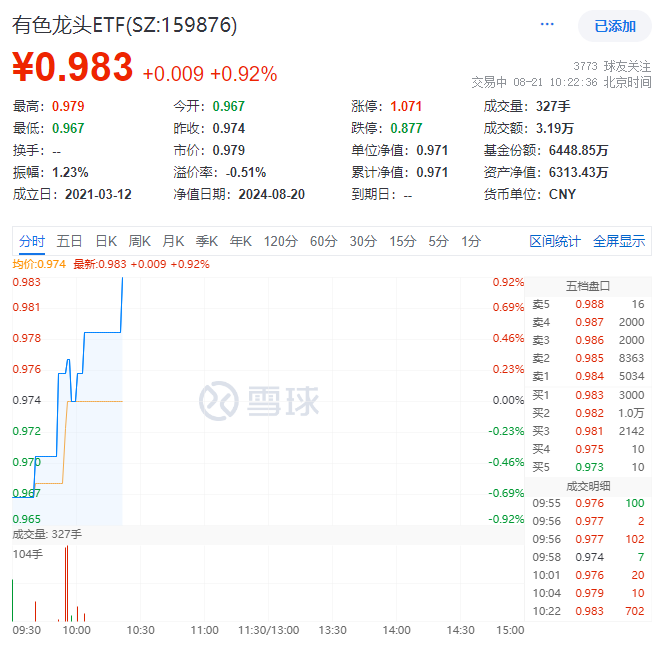This screenshot has height=651, width=666.
Task: Switch to the 日K tab
Action: [106, 241]
